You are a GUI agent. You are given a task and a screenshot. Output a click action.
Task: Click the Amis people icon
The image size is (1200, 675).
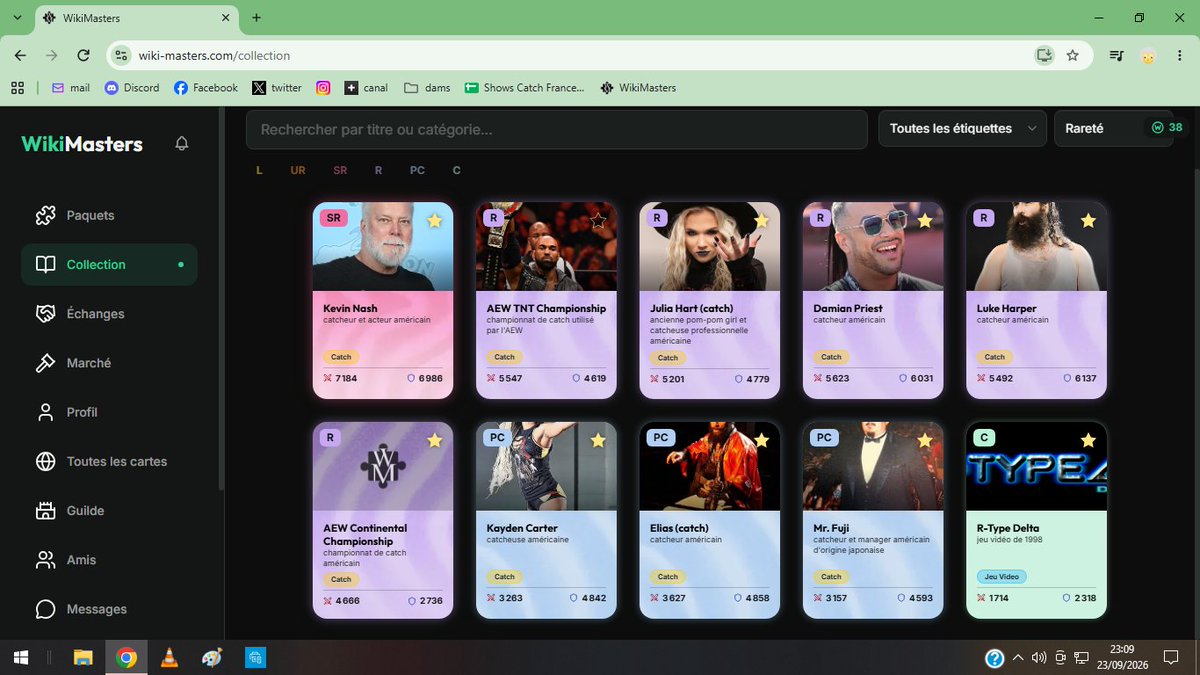click(x=45, y=560)
